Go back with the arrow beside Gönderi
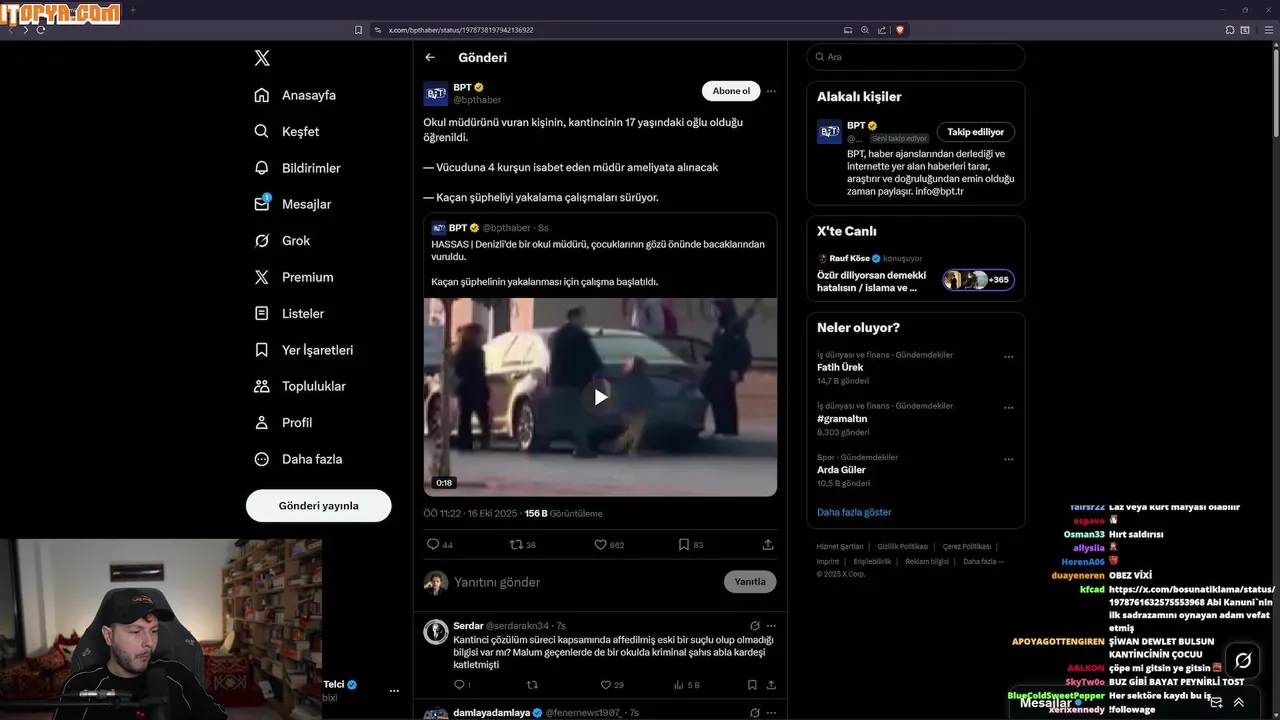 tap(430, 57)
